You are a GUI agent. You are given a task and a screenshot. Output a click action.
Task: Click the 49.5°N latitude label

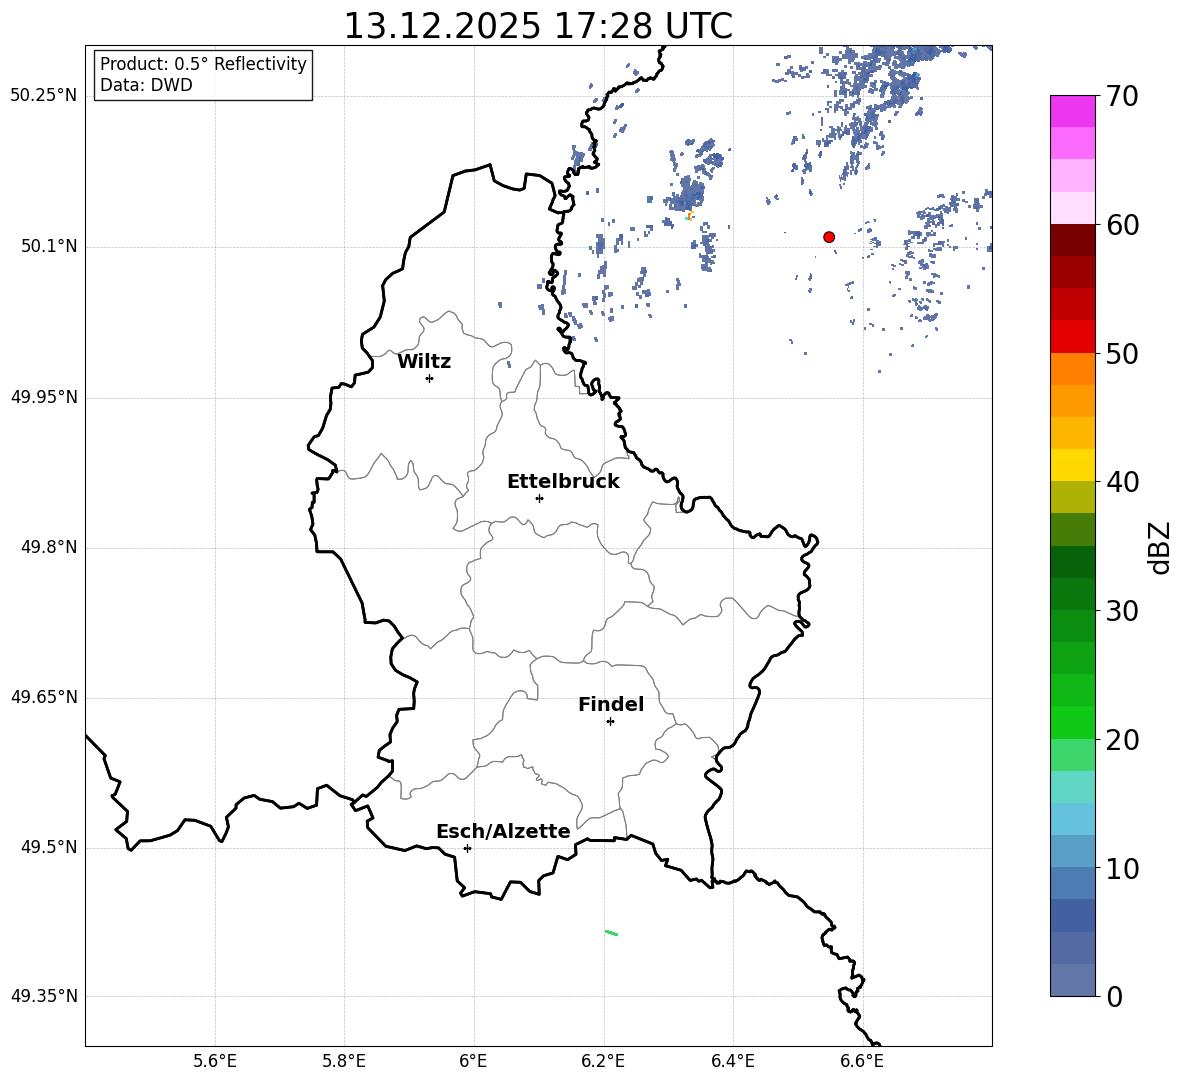49,847
